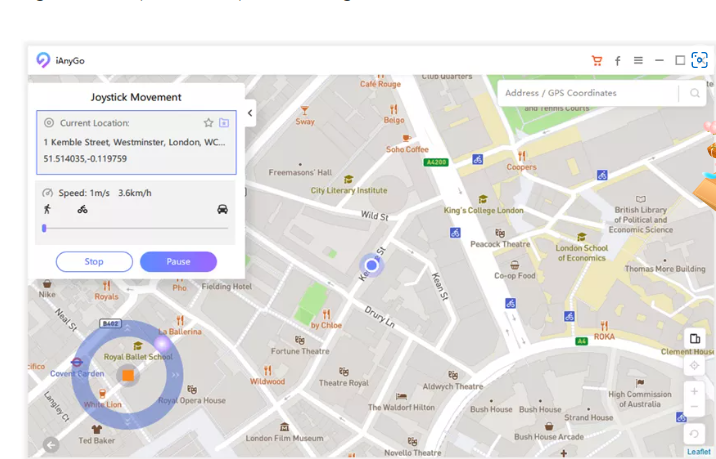This screenshot has height=459, width=716.
Task: Click Soho Coffee map label
Action: pos(407,149)
